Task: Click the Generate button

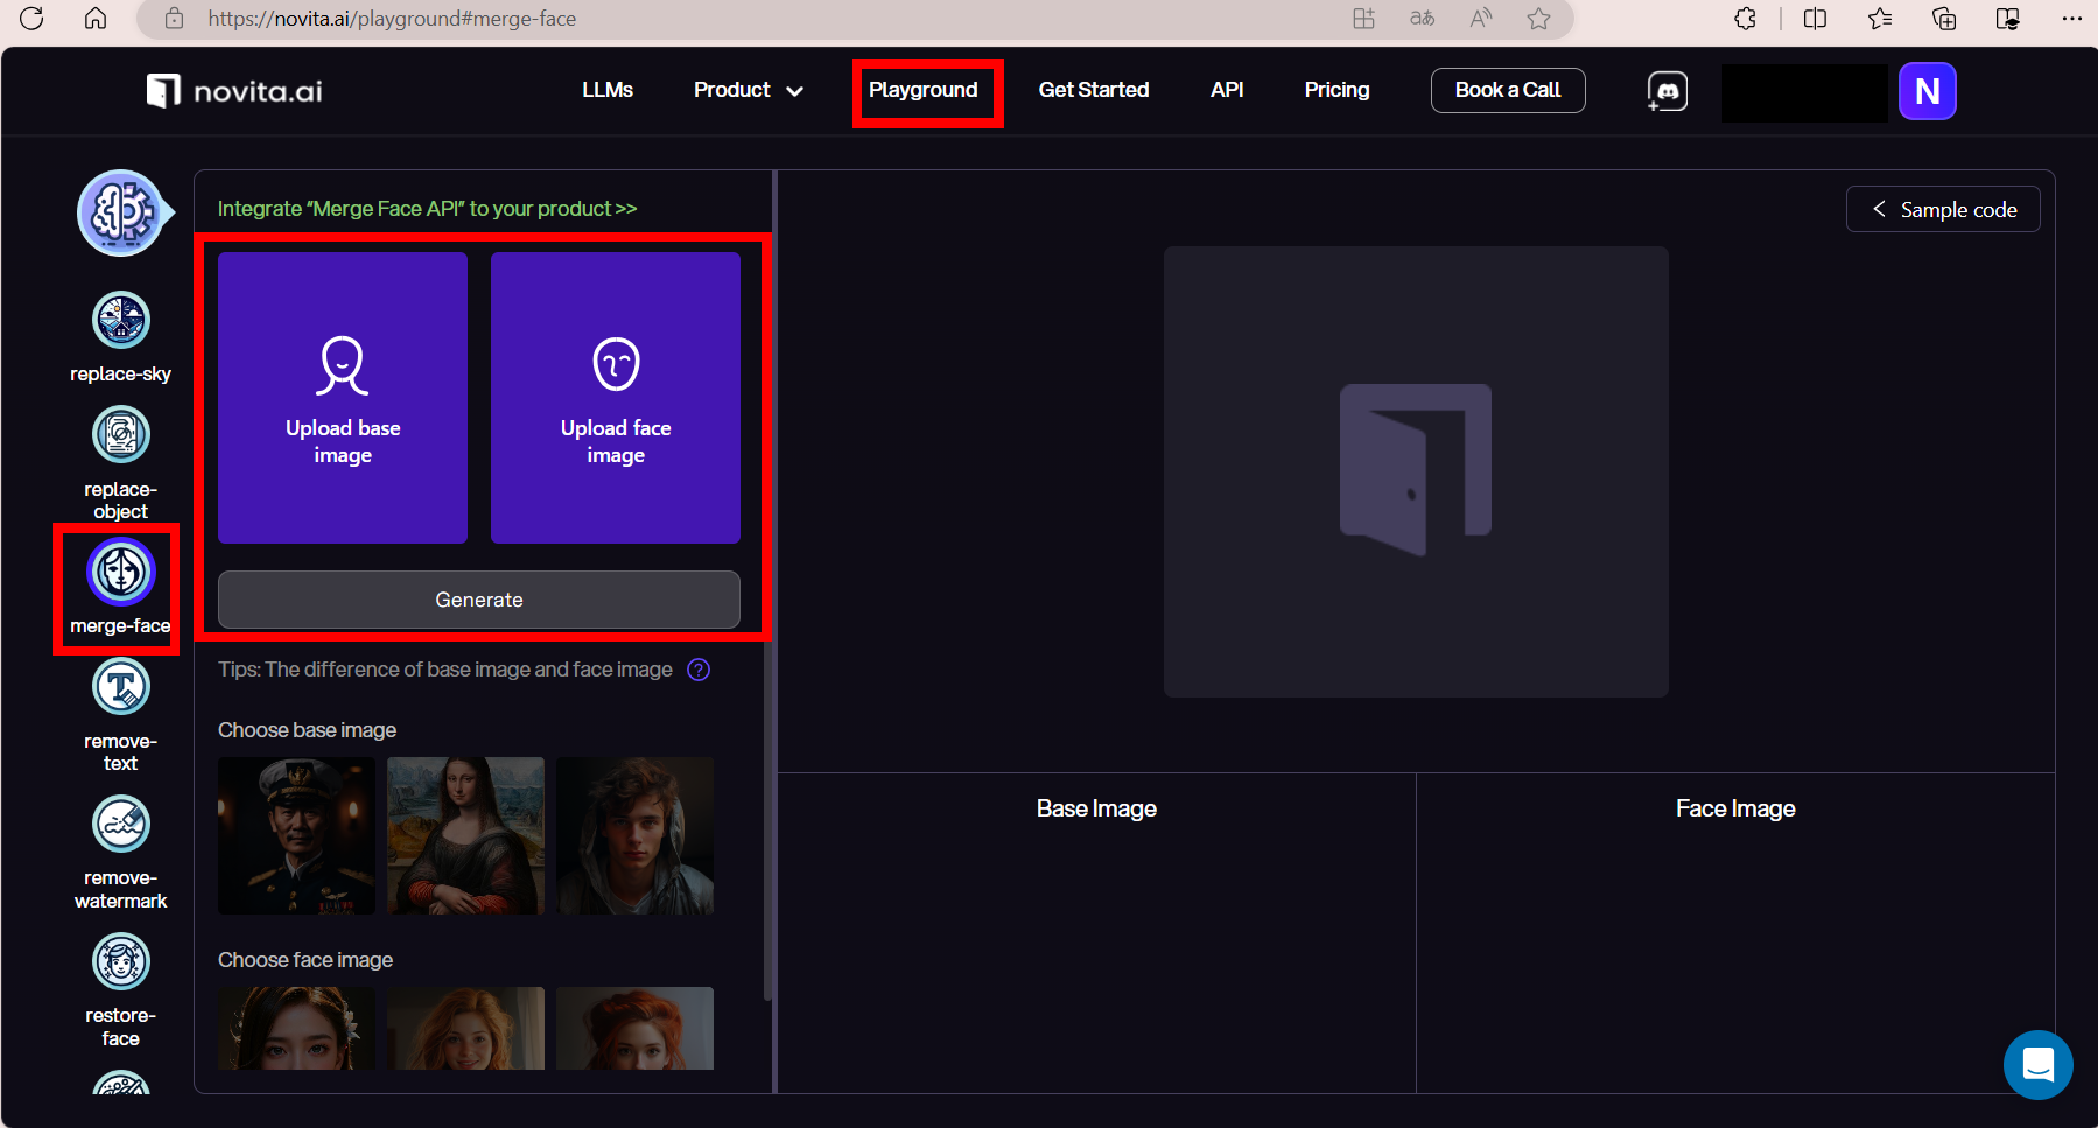Action: [x=479, y=600]
